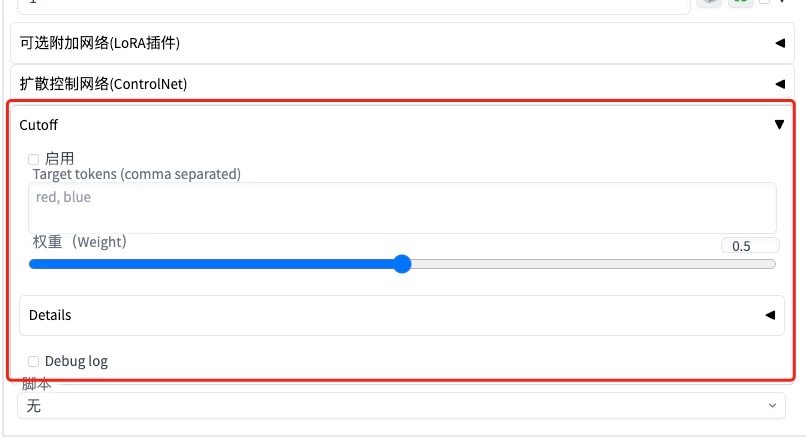Click the Details section label

pos(50,315)
